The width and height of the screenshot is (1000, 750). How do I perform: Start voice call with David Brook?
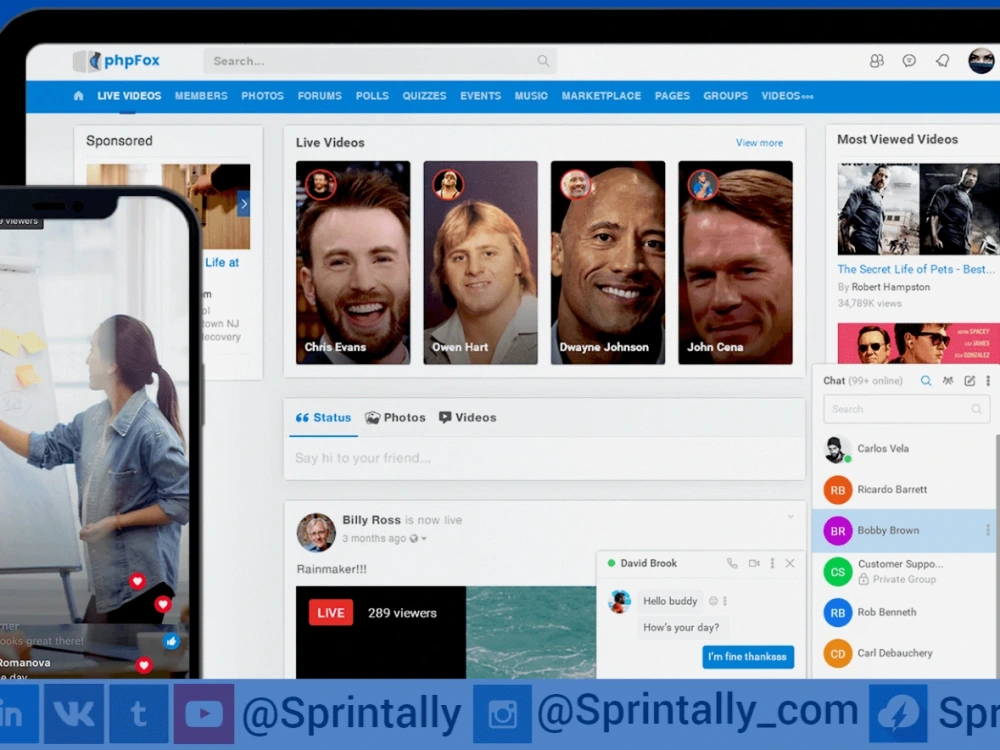[732, 563]
